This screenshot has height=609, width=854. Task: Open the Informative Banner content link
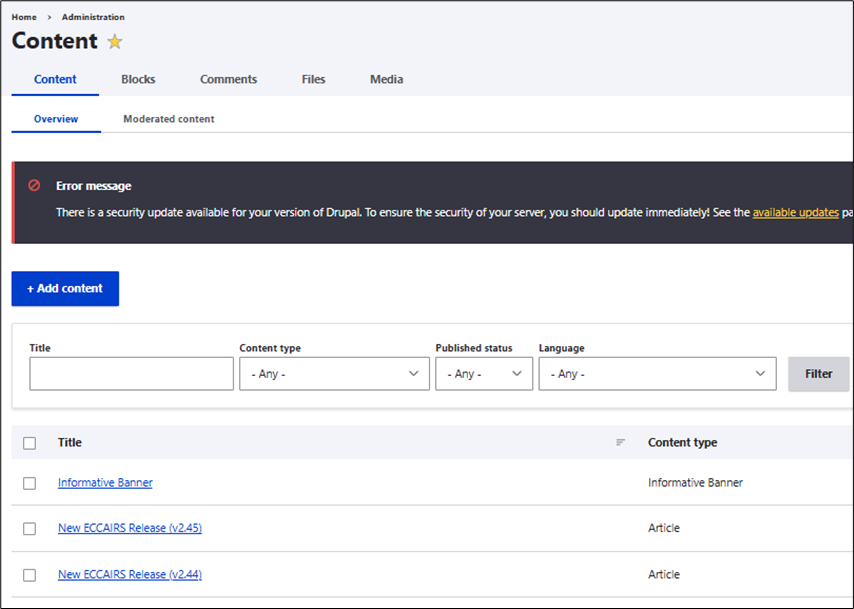pyautogui.click(x=105, y=483)
